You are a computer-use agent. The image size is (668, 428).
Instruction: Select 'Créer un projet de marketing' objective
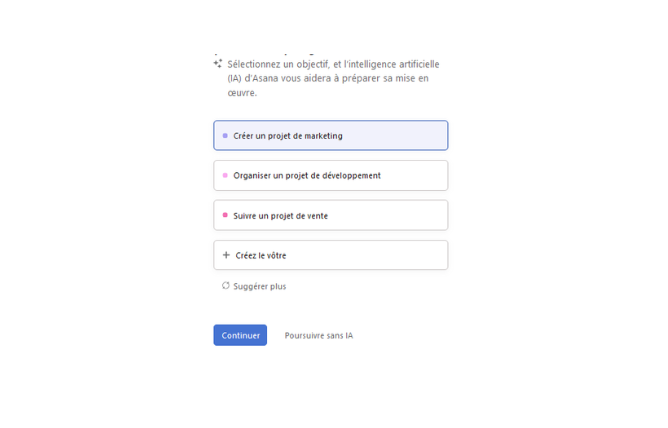288,136
